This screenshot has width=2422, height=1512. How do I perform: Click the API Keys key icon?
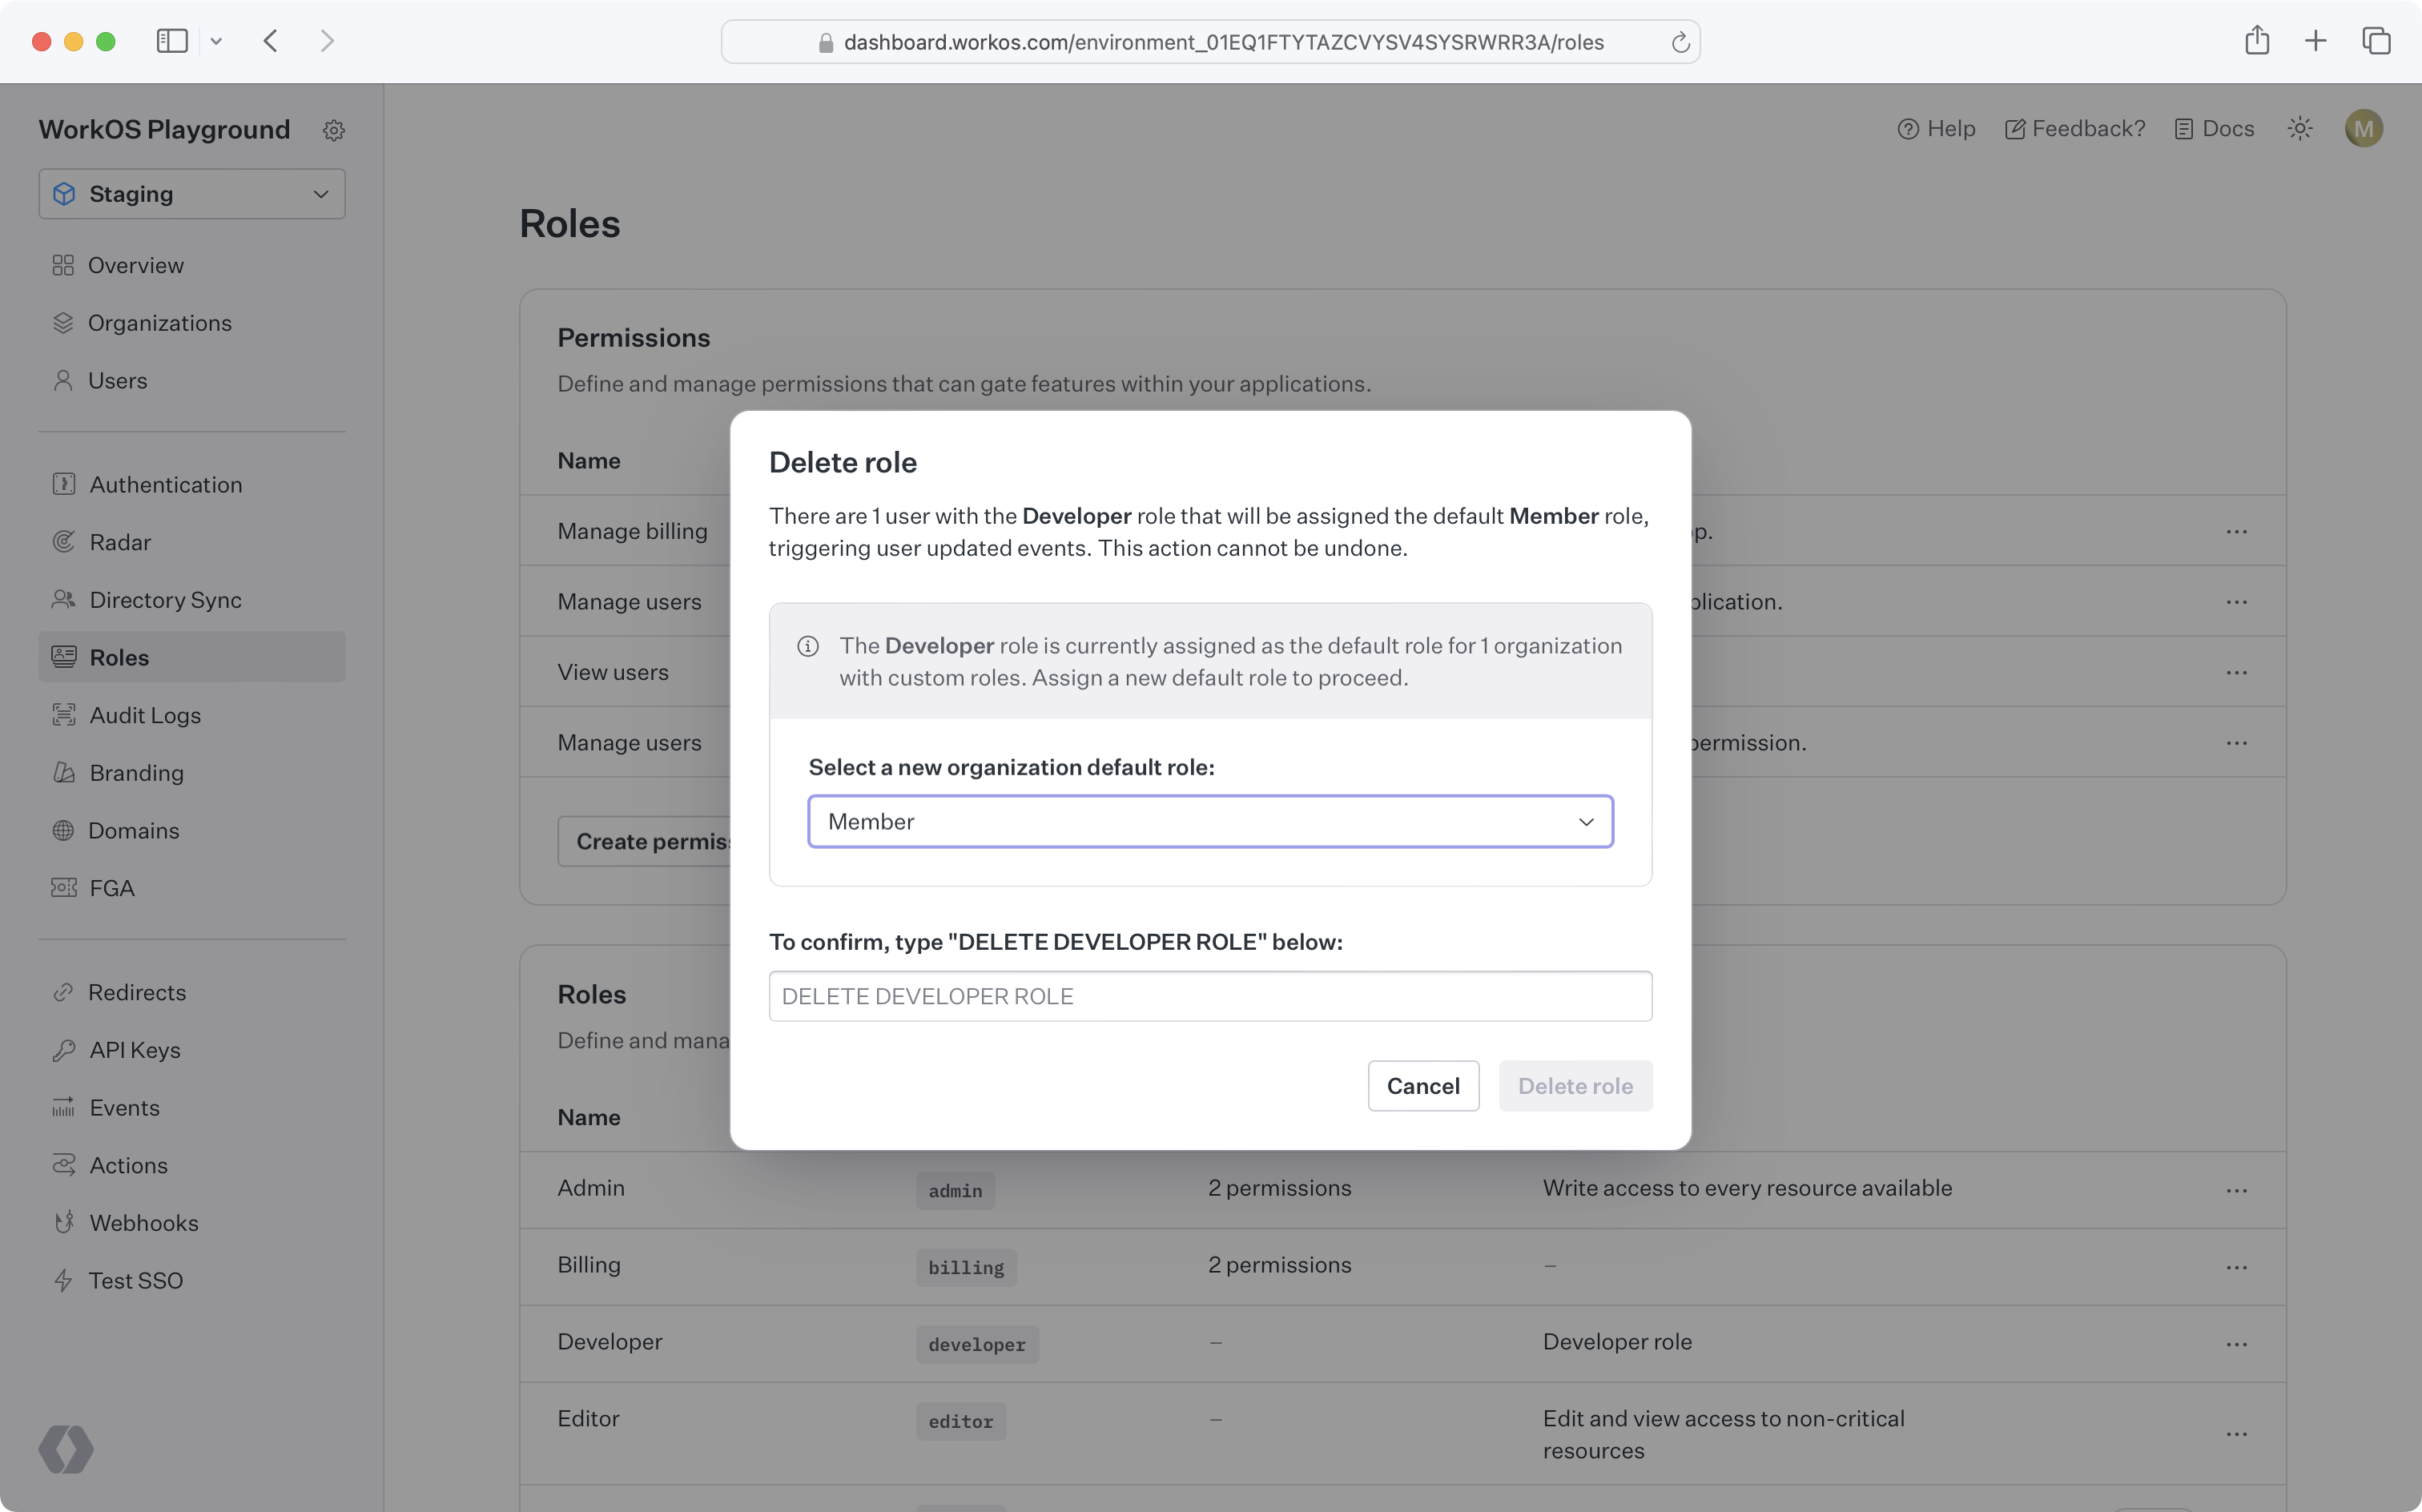64,1050
